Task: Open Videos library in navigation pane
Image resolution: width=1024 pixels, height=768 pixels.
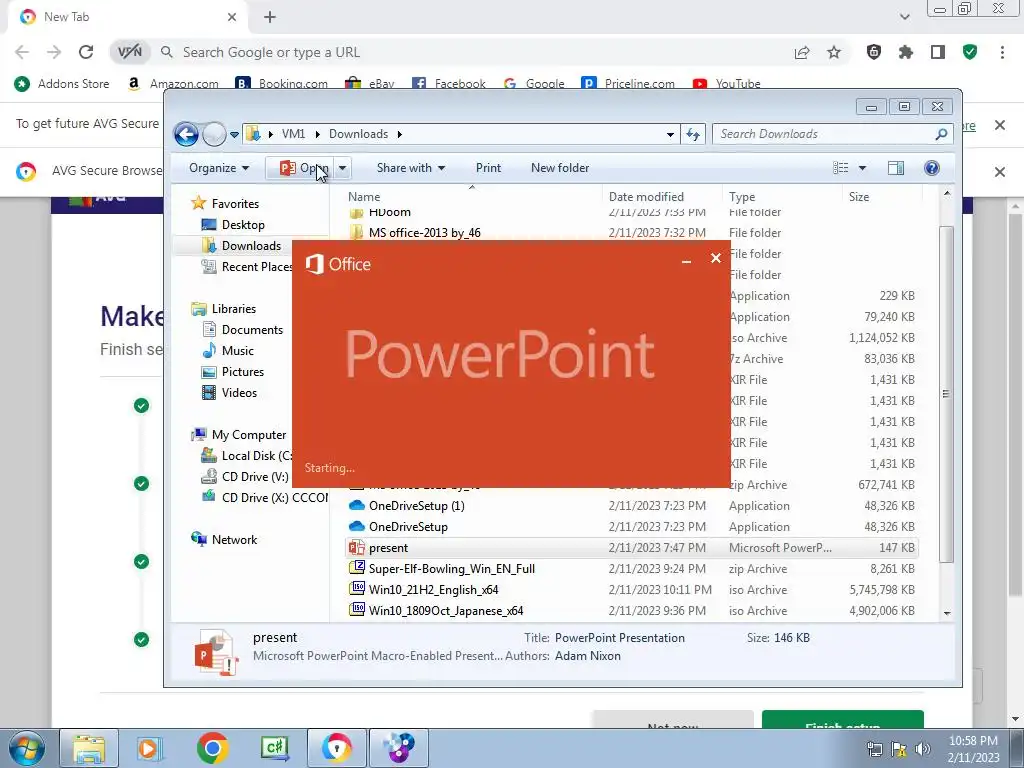Action: click(x=239, y=392)
